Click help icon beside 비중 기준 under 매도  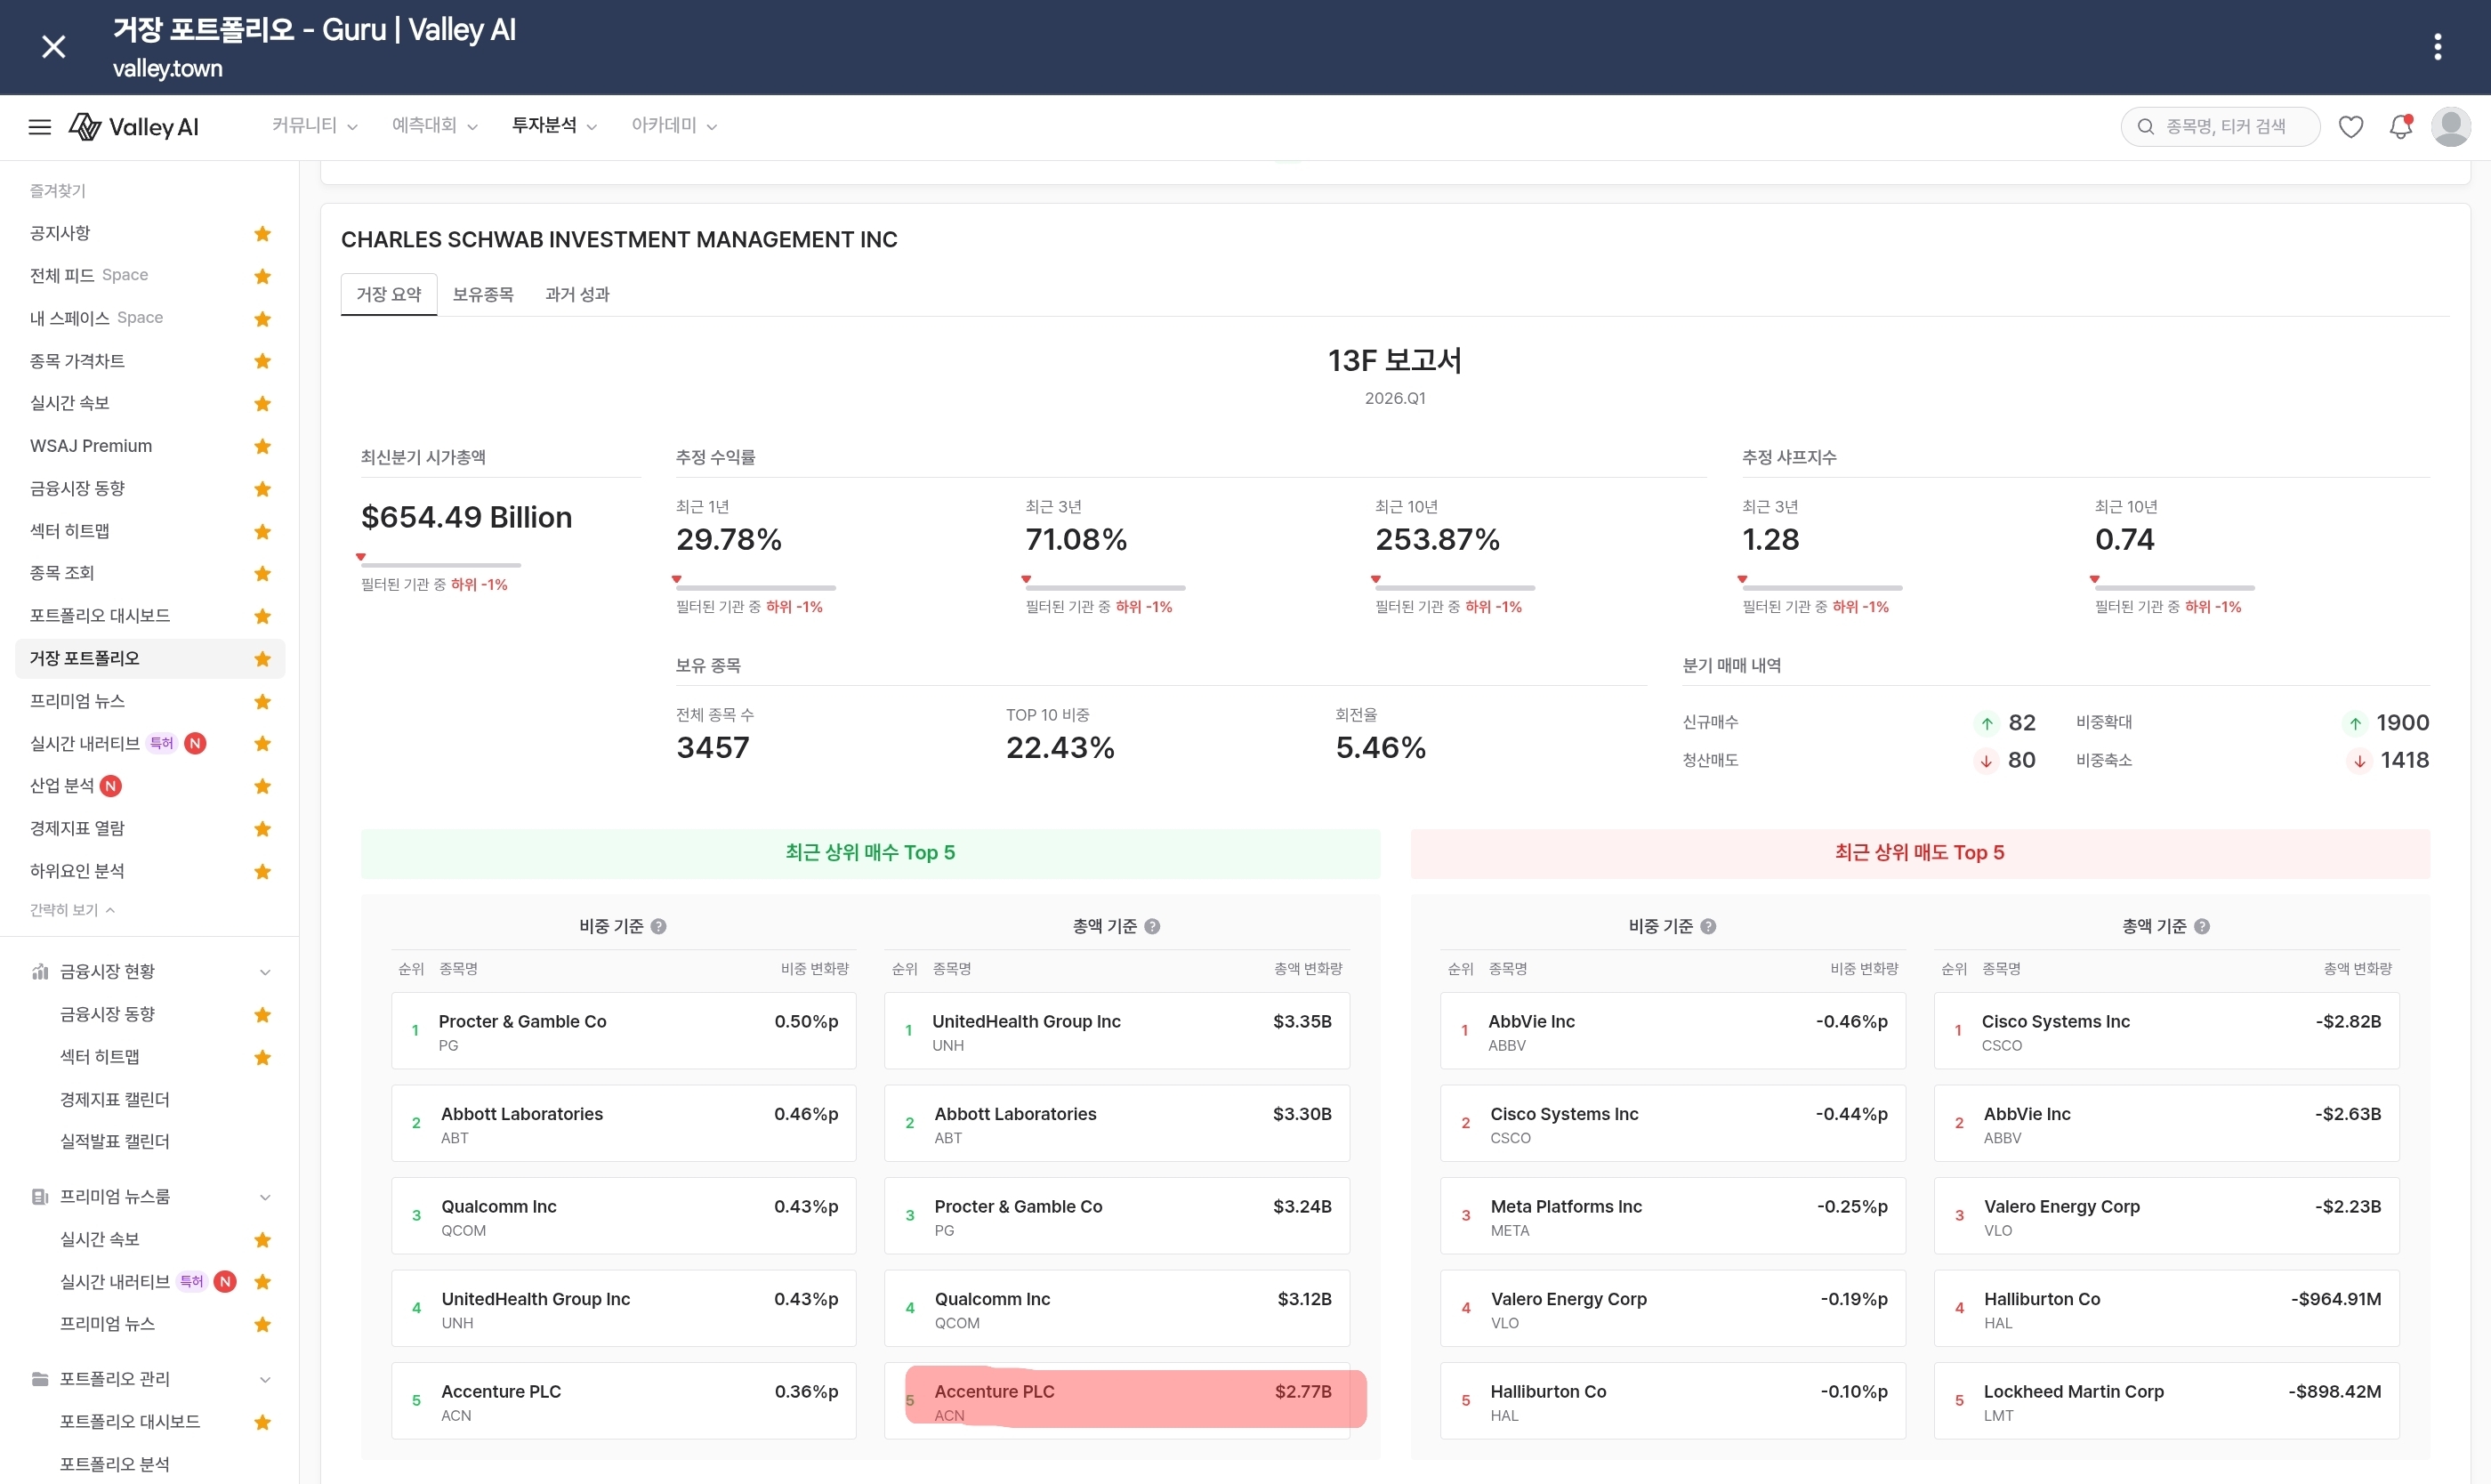tap(1708, 926)
